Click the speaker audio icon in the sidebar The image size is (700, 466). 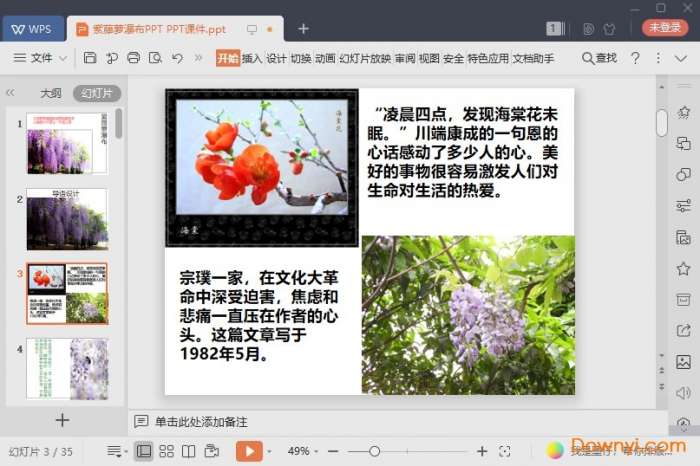(683, 393)
